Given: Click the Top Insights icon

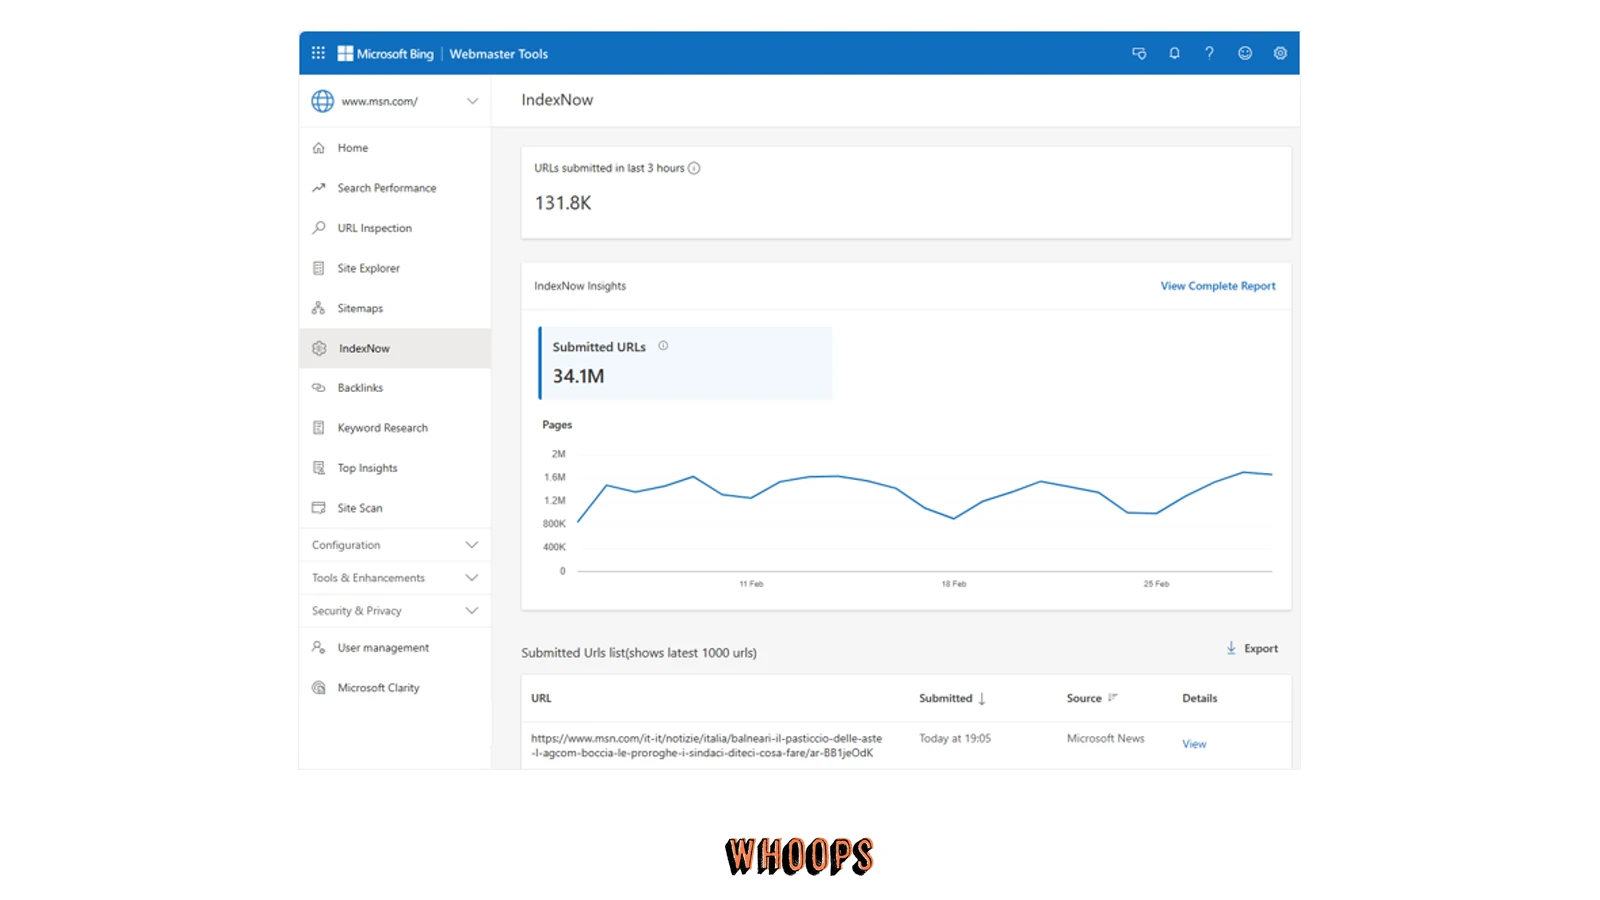Looking at the screenshot, I should tap(318, 468).
